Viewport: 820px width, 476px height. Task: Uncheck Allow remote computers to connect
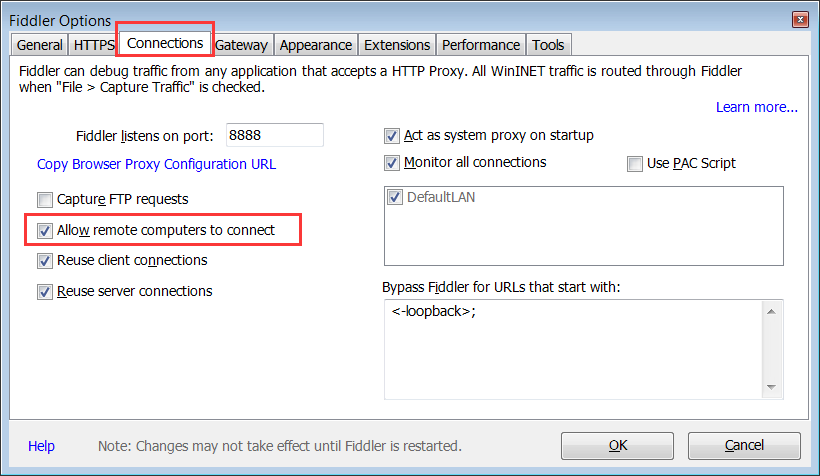[45, 231]
